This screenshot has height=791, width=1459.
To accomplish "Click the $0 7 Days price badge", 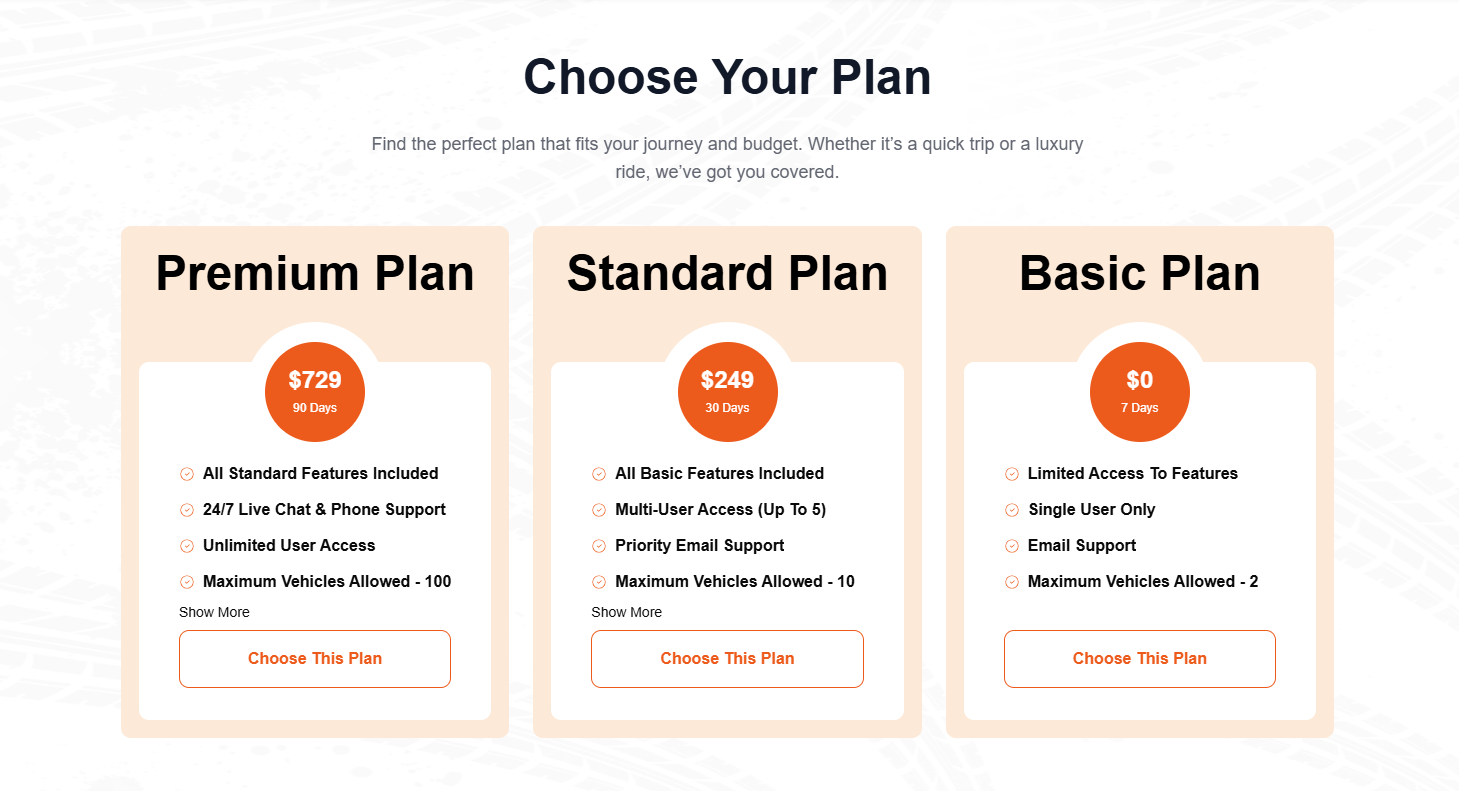I will (x=1139, y=392).
